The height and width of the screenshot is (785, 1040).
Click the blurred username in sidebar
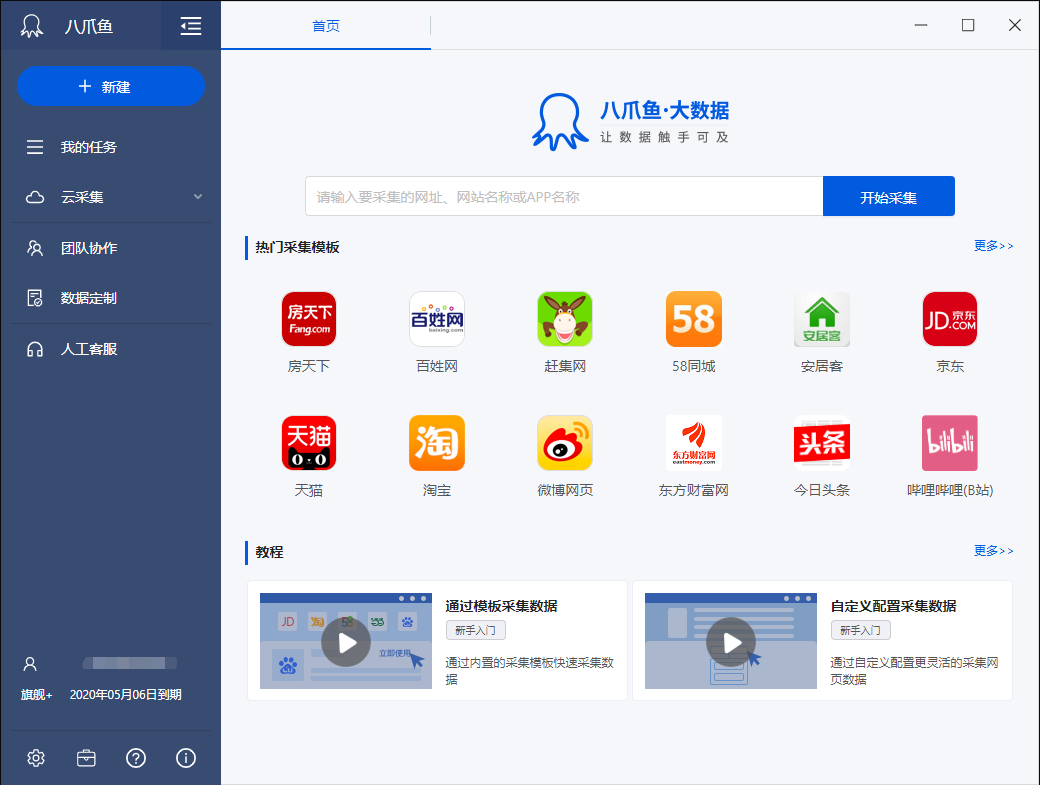click(129, 663)
